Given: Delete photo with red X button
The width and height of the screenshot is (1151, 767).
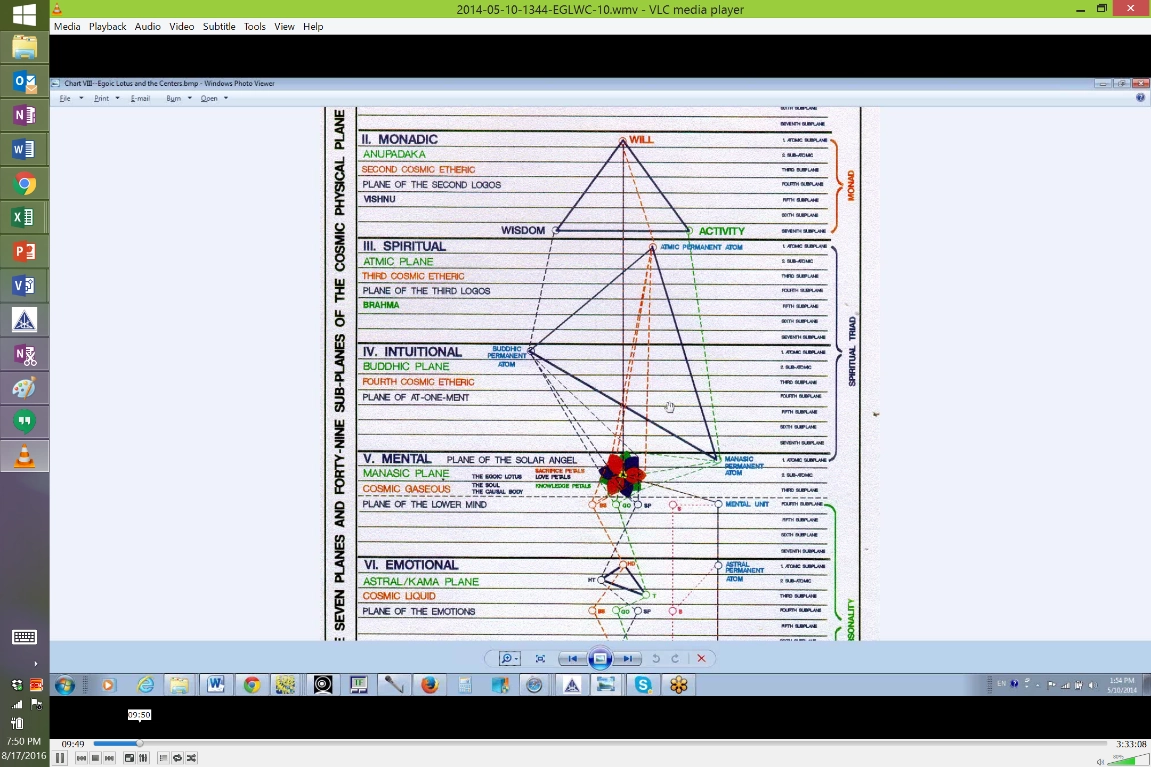Looking at the screenshot, I should coord(701,658).
